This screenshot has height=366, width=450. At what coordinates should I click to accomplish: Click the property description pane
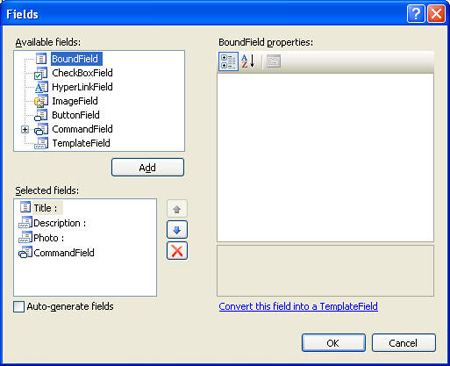325,271
